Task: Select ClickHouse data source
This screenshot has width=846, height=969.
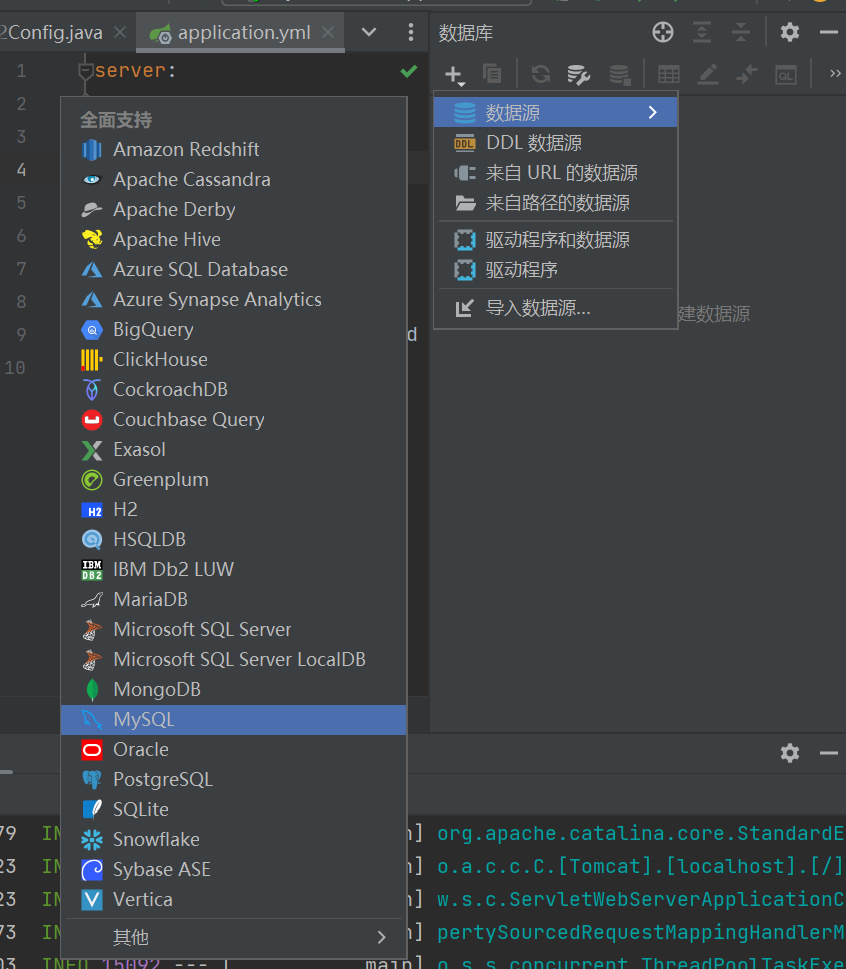Action: click(234, 360)
